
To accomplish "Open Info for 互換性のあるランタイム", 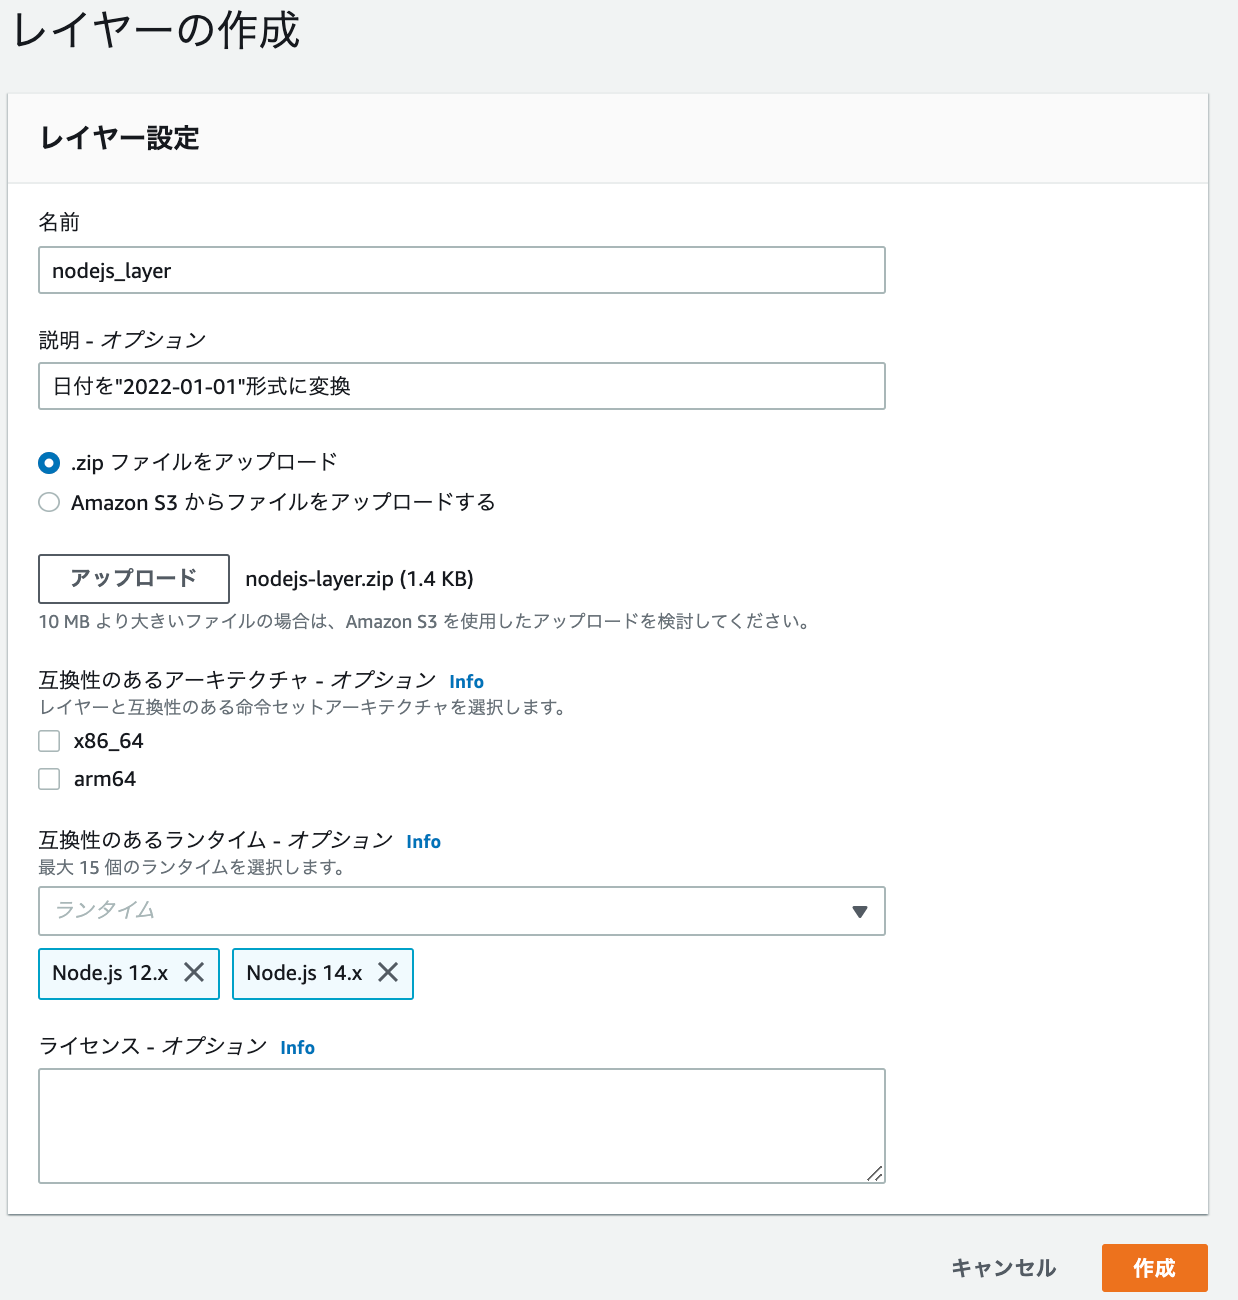I will coord(423,841).
